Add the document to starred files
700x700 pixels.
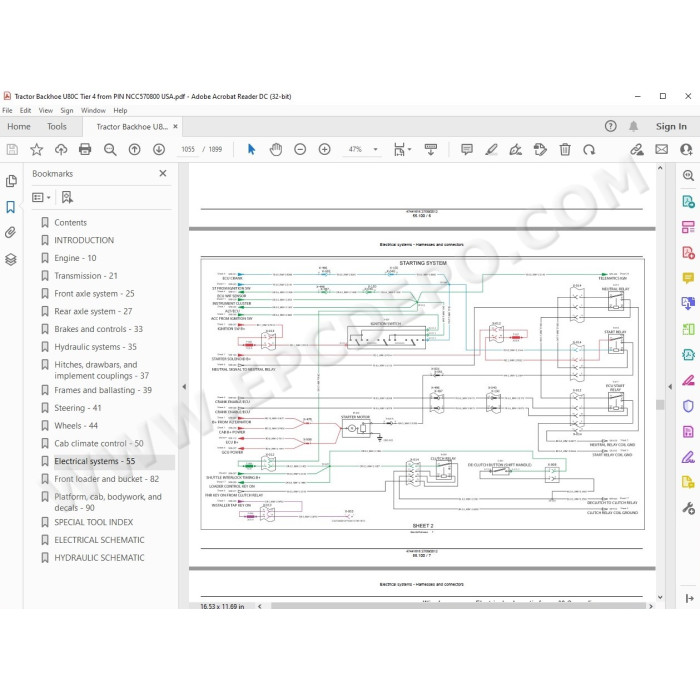[37, 150]
